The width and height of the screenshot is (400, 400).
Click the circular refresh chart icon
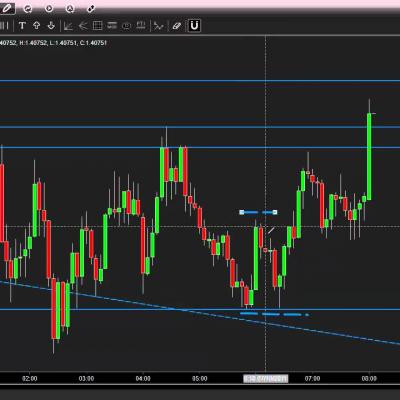(x=28, y=9)
